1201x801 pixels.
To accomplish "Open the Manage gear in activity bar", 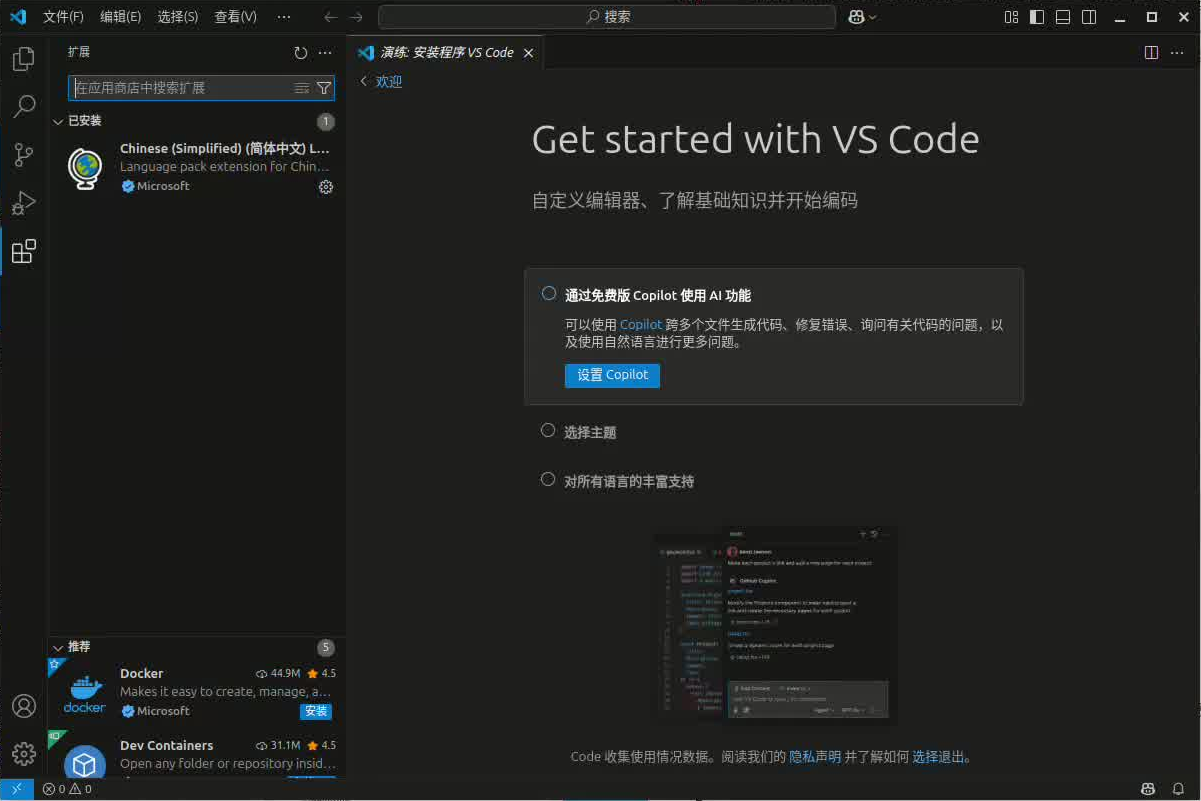I will 23,753.
